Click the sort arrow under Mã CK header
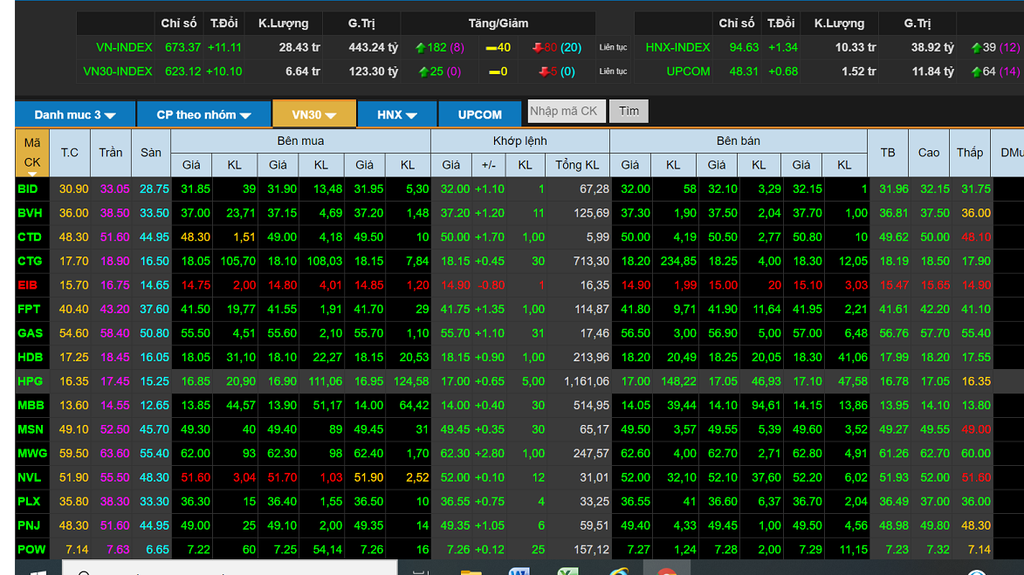The height and width of the screenshot is (575, 1024). click(32, 174)
